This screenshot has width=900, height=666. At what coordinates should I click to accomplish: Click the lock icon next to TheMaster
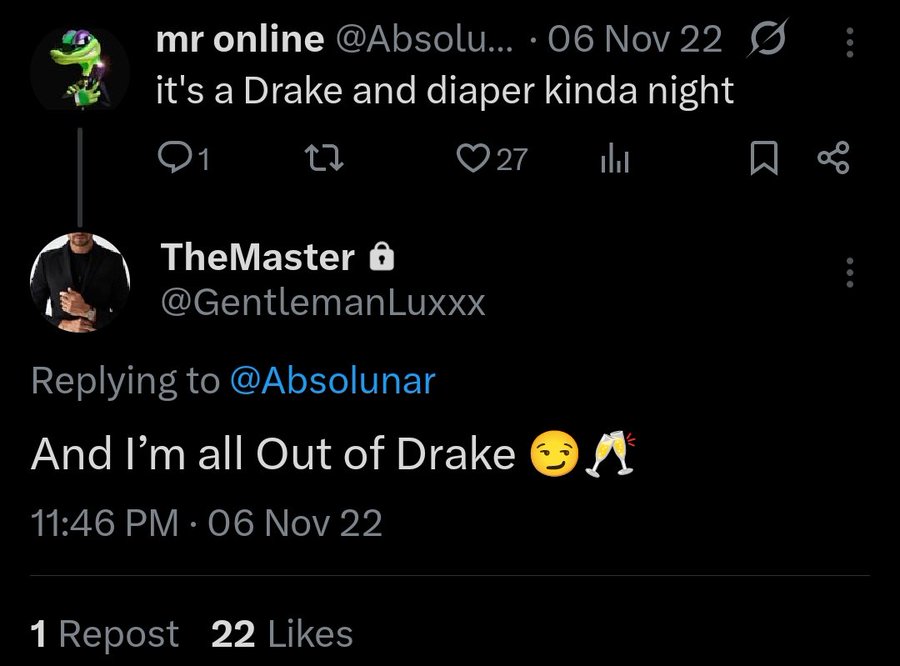click(x=382, y=259)
